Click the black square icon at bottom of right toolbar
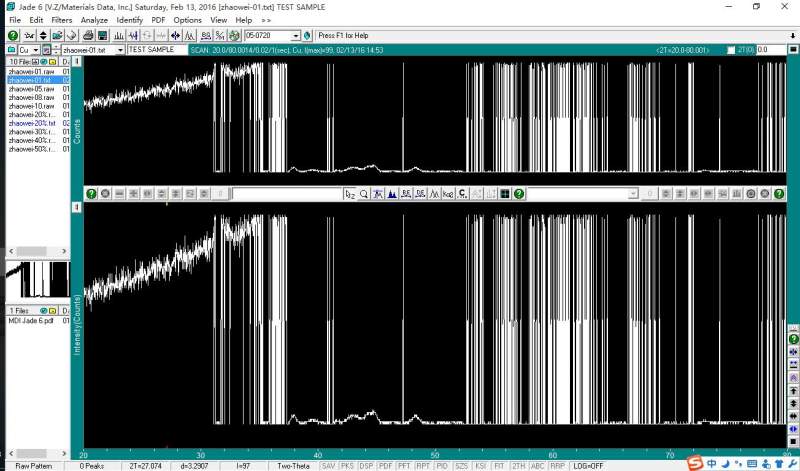The width and height of the screenshot is (800, 471). coord(793,441)
